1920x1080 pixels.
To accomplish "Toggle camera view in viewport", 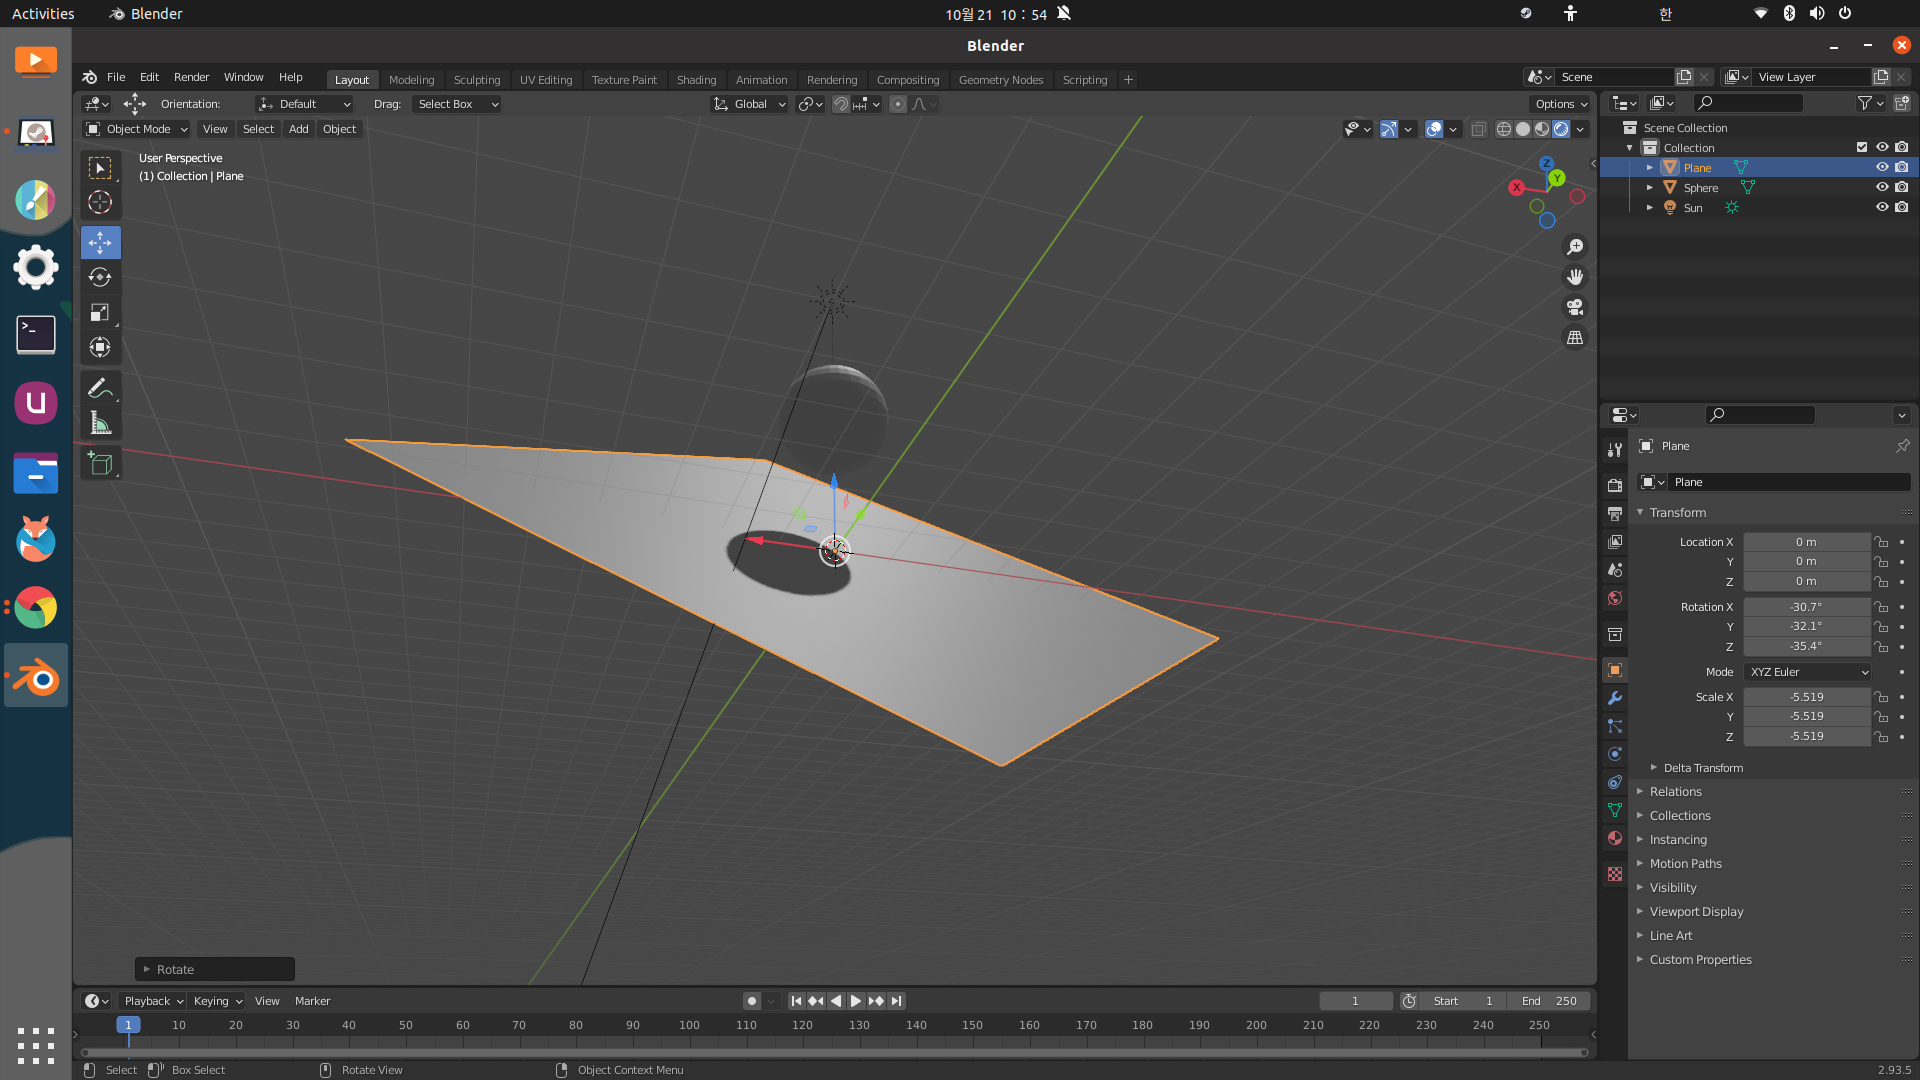I will coord(1575,307).
